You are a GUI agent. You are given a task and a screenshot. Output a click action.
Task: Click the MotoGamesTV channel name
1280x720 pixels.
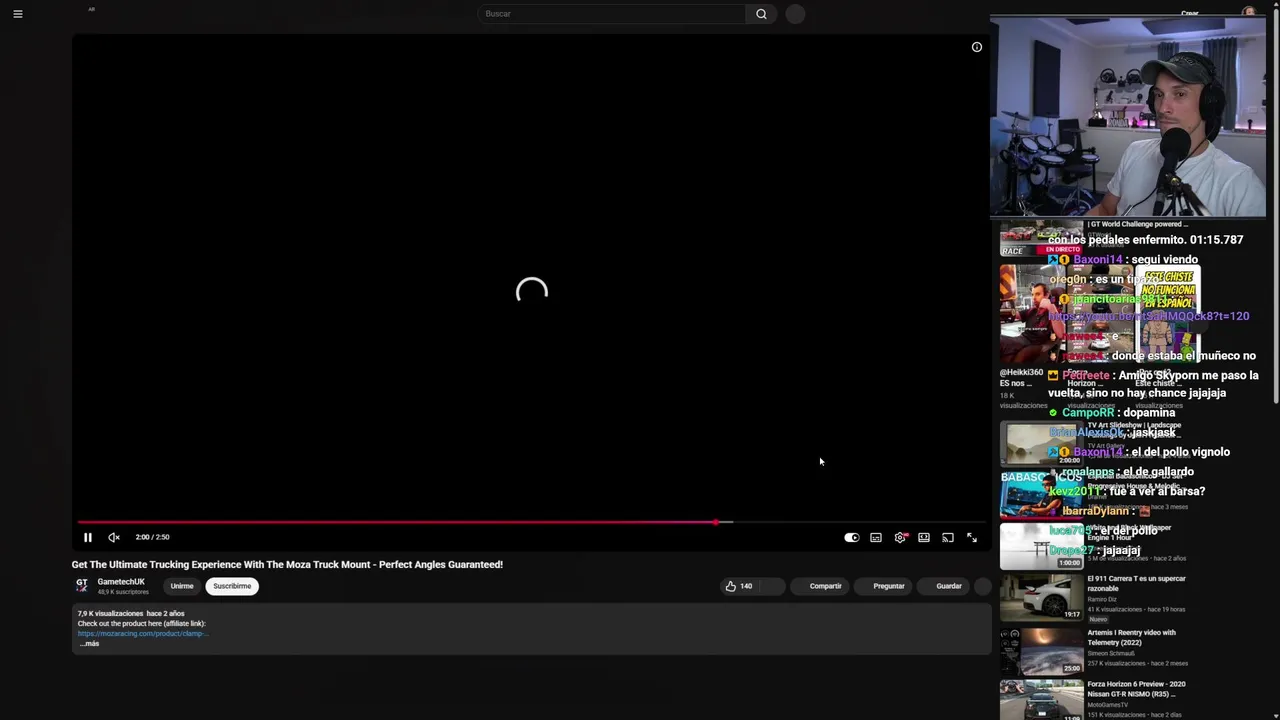pos(1109,705)
